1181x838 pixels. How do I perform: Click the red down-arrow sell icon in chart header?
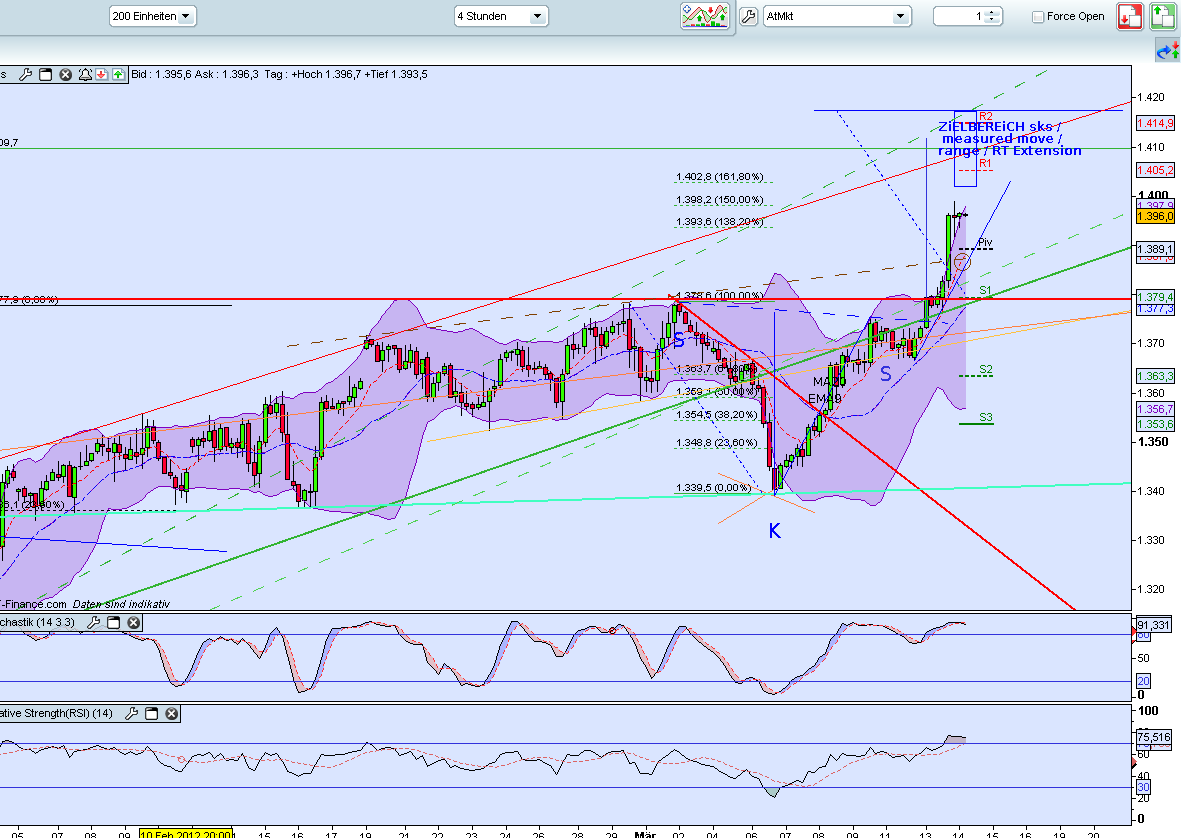tap(101, 74)
